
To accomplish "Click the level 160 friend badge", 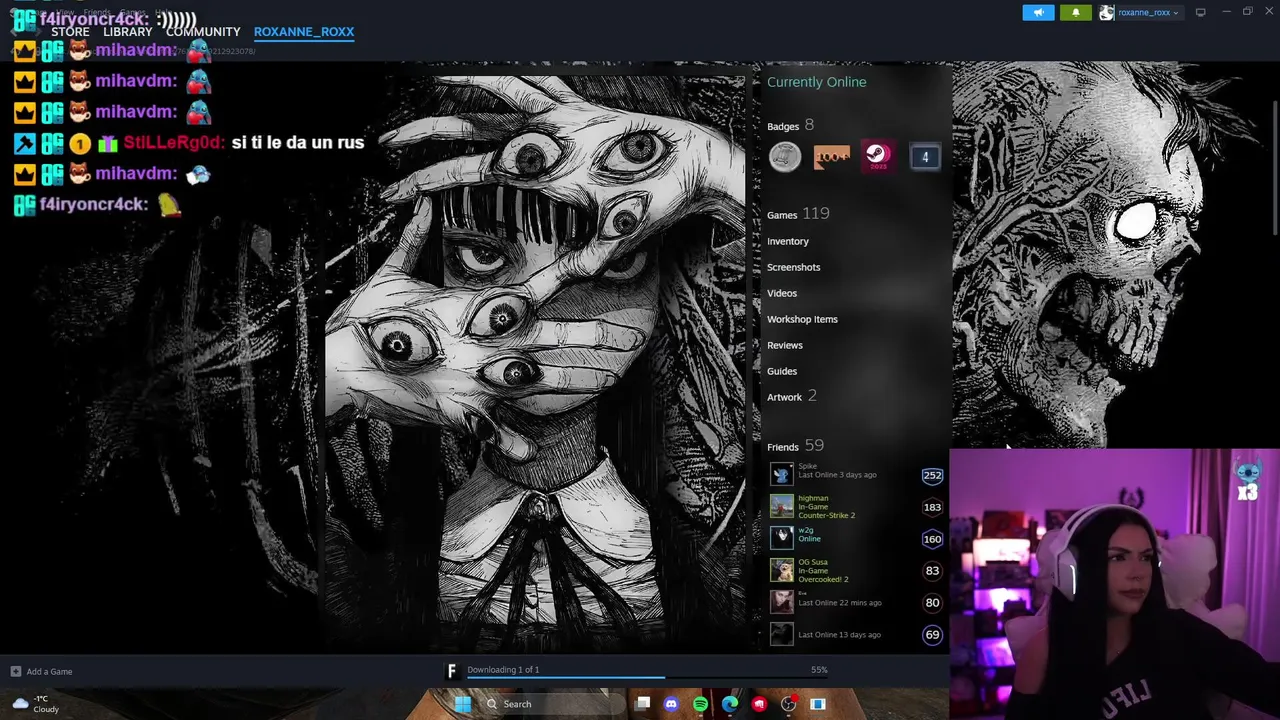I will (x=932, y=539).
